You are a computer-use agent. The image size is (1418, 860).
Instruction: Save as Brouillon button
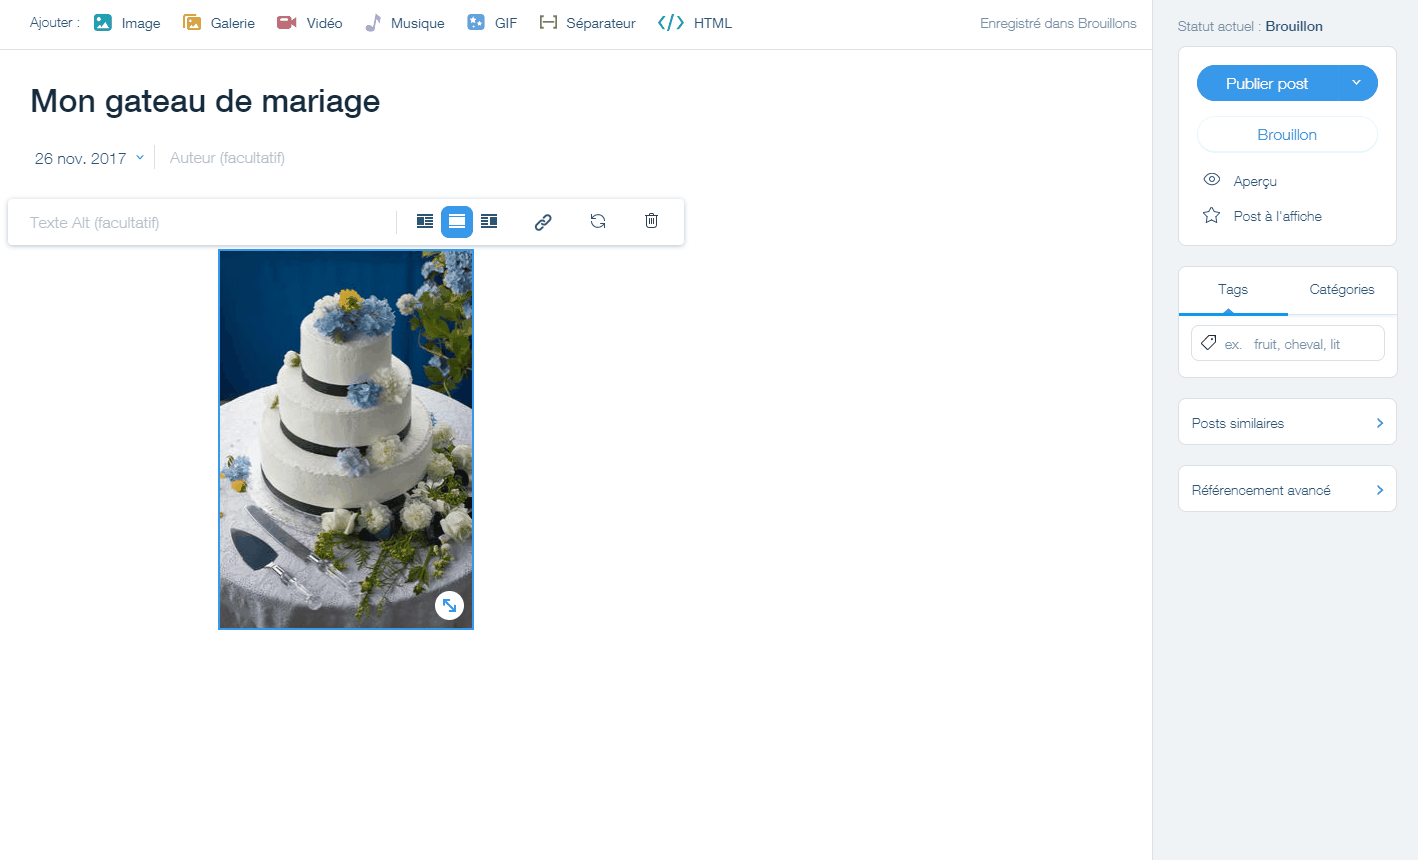1287,135
